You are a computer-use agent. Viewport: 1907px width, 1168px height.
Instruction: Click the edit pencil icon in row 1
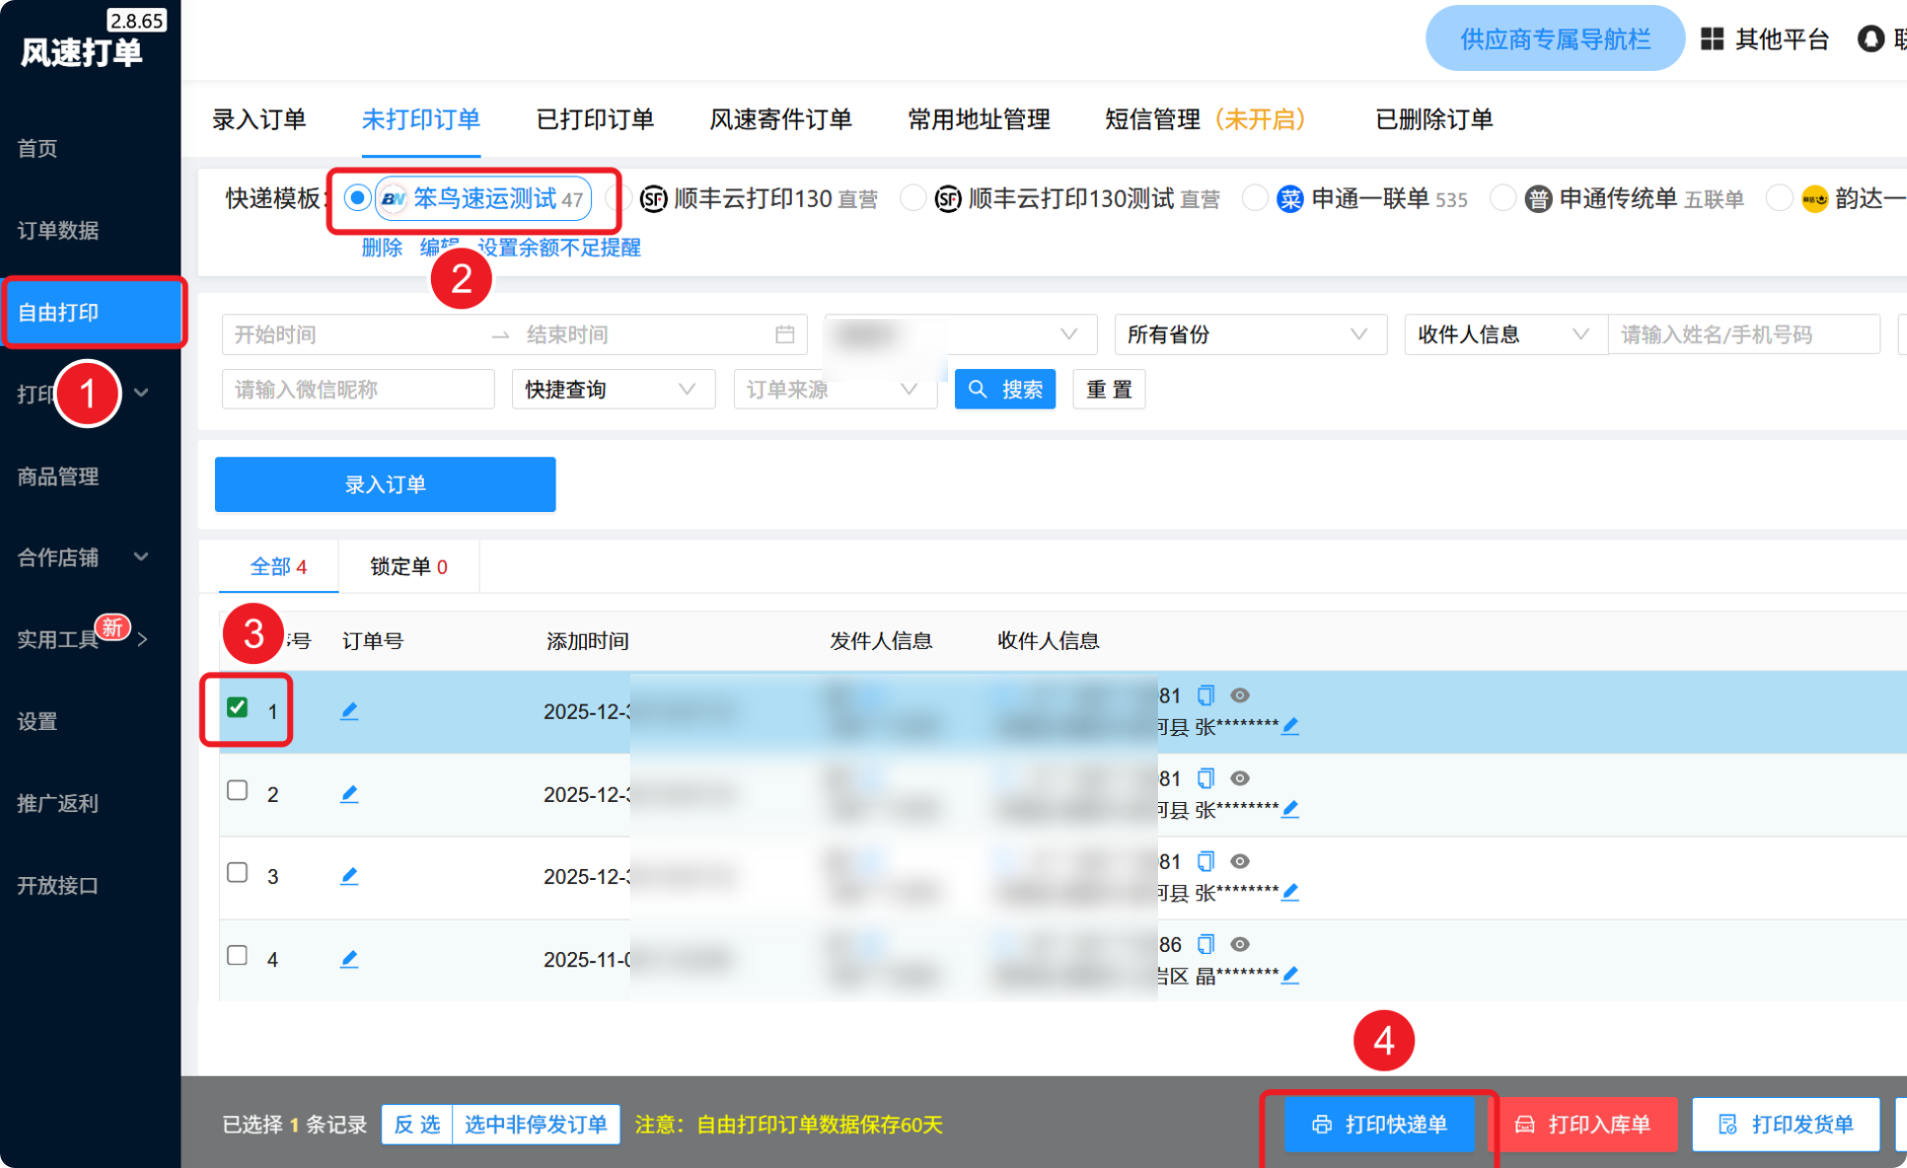click(x=349, y=711)
